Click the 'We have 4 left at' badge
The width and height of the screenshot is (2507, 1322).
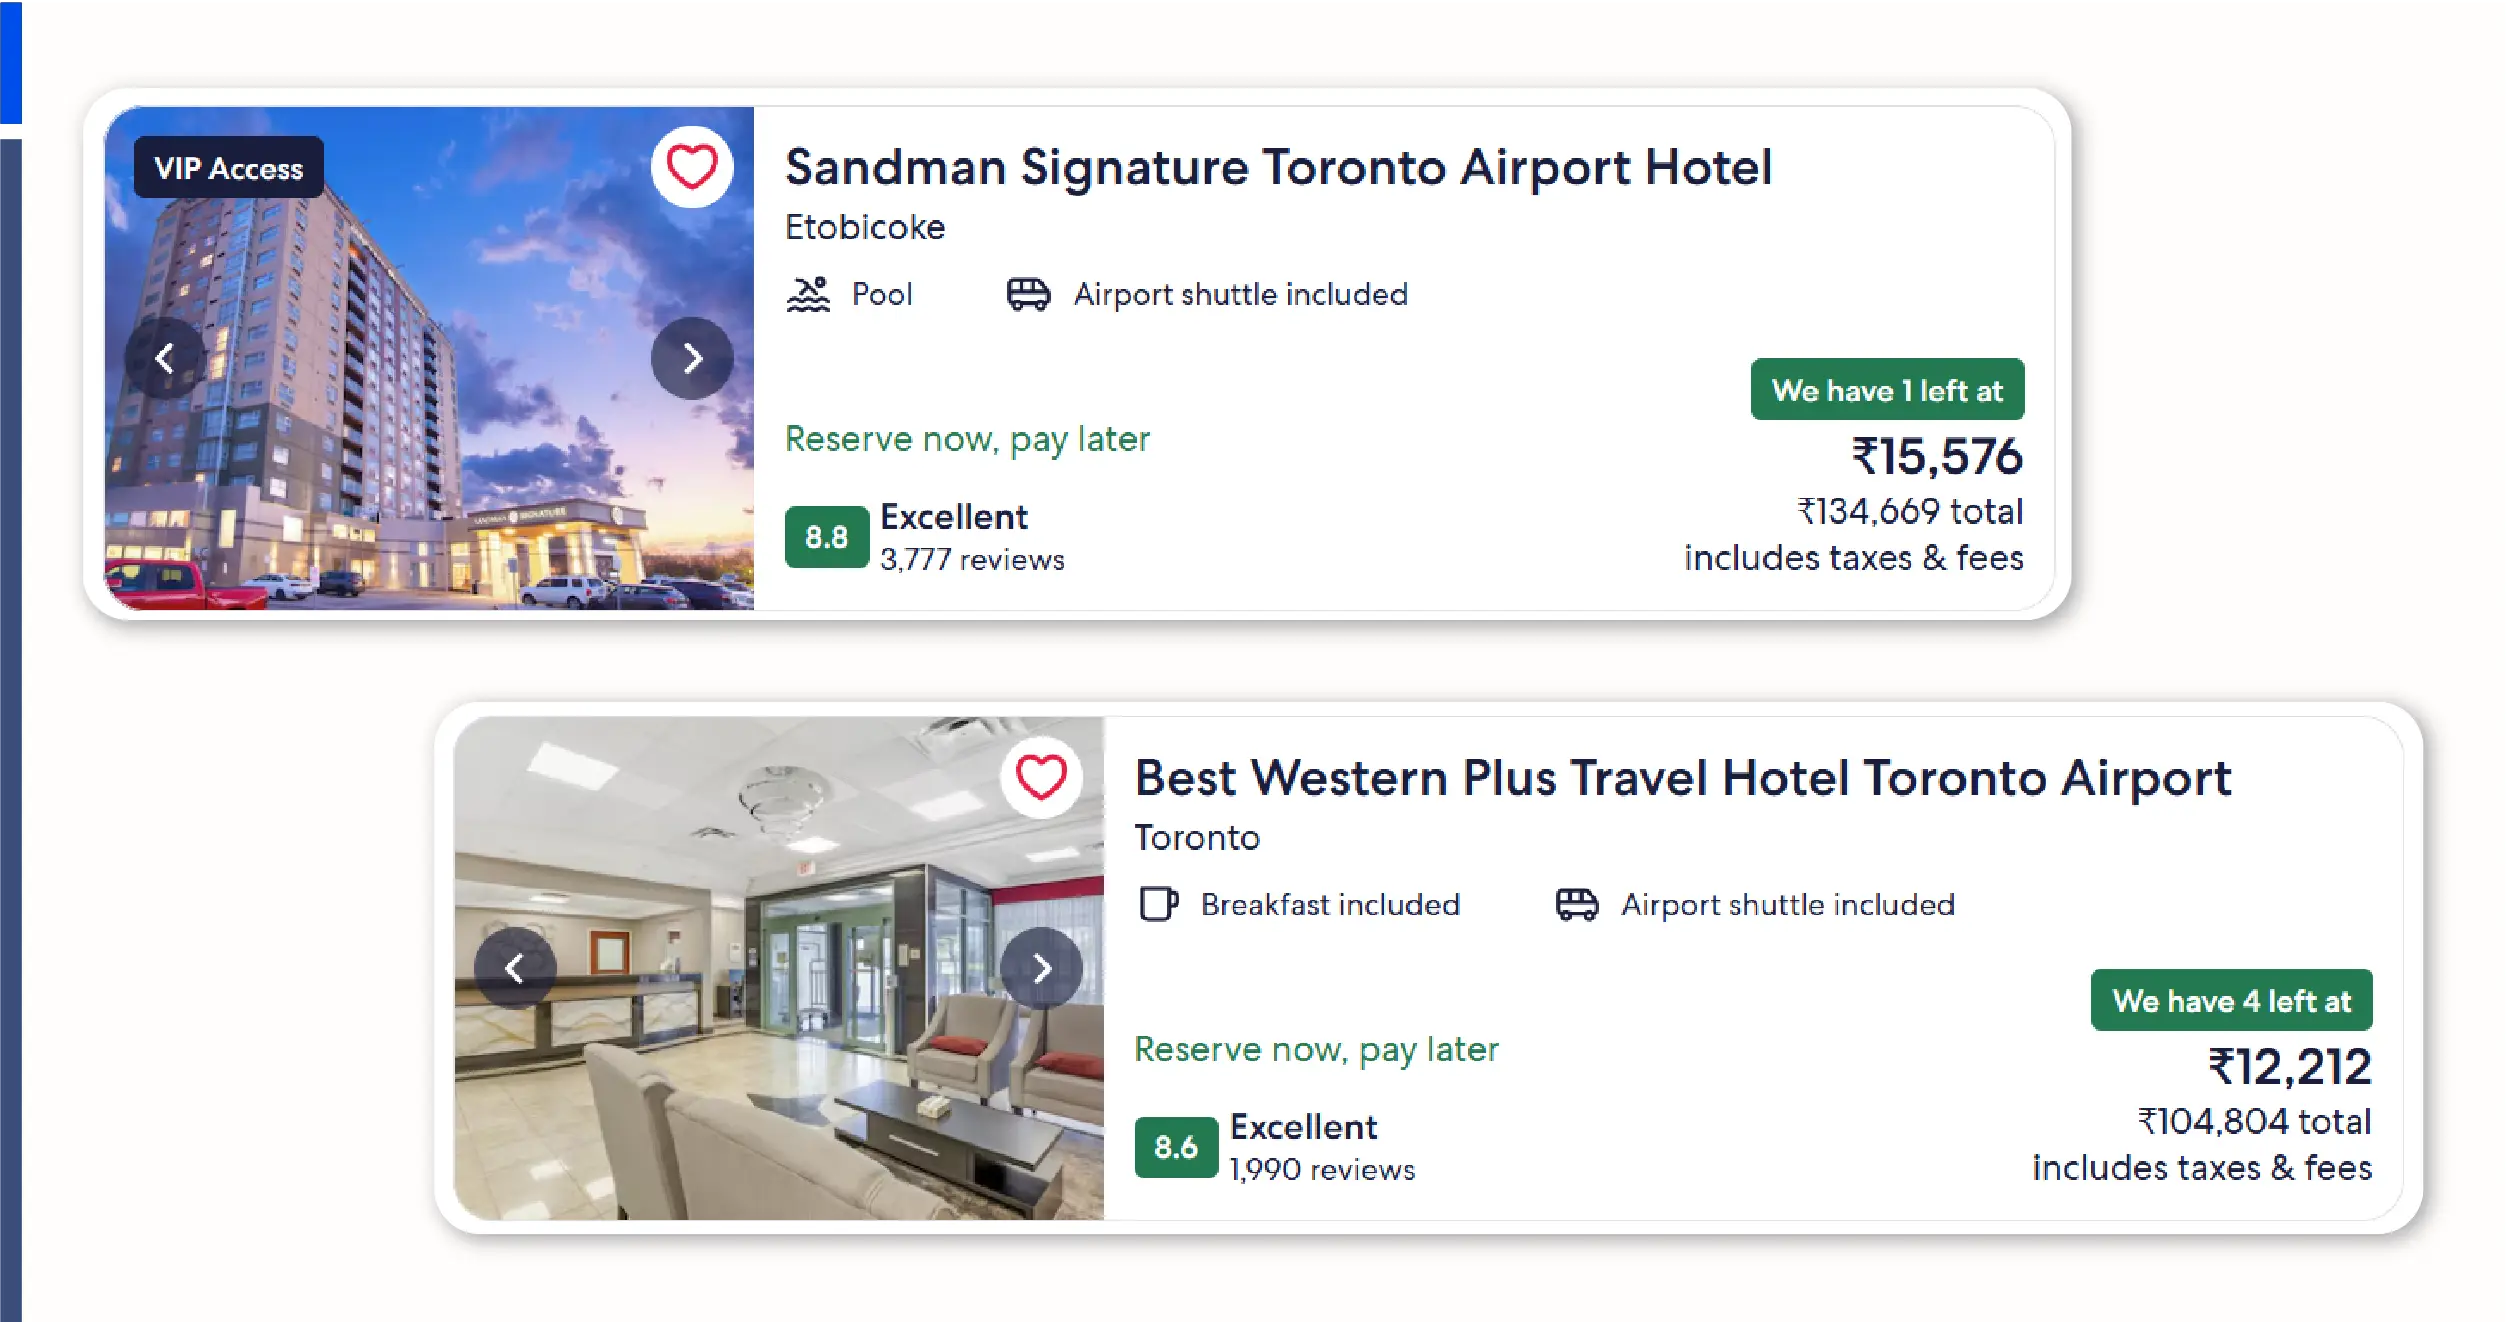coord(2231,1000)
